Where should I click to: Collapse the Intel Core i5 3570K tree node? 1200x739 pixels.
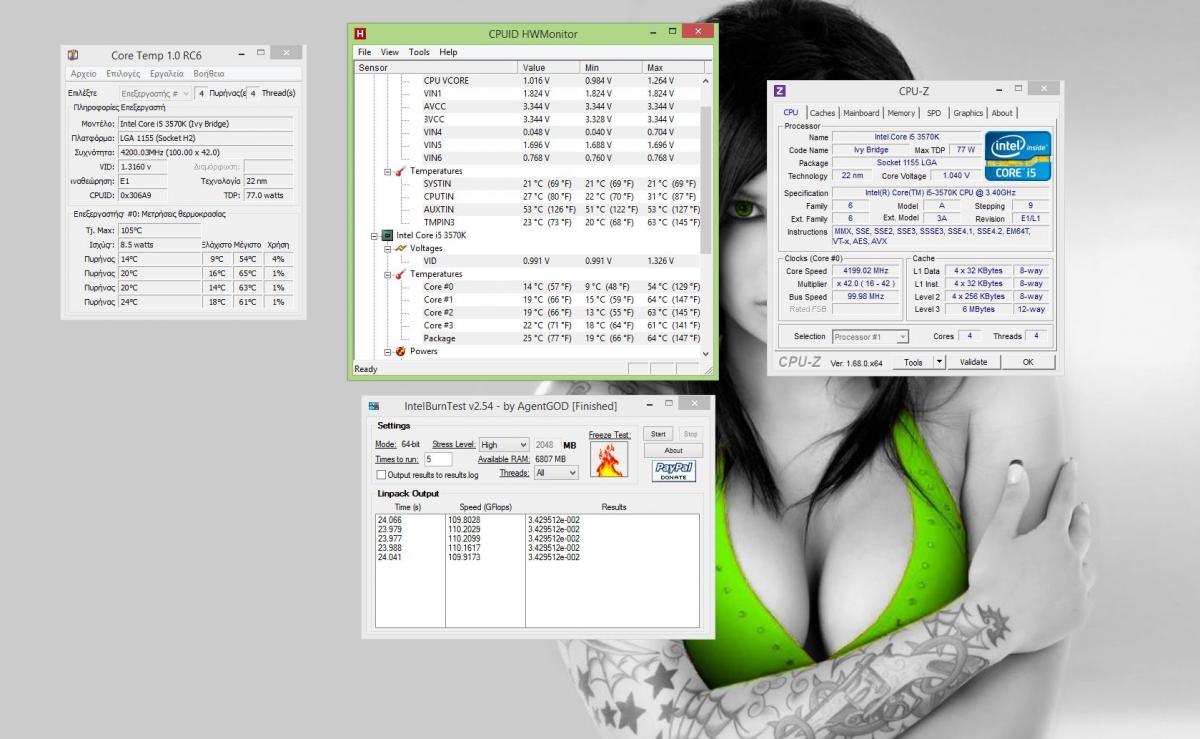tap(374, 235)
